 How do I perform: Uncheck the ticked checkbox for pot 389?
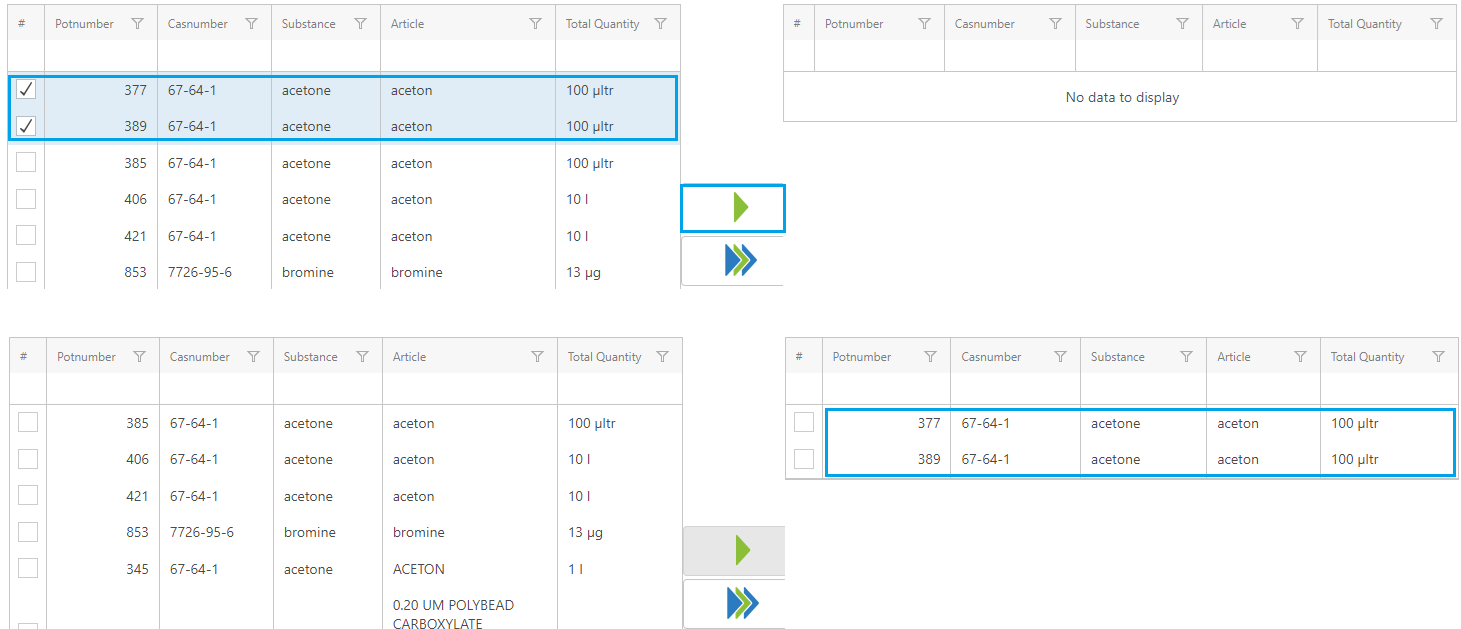[26, 126]
